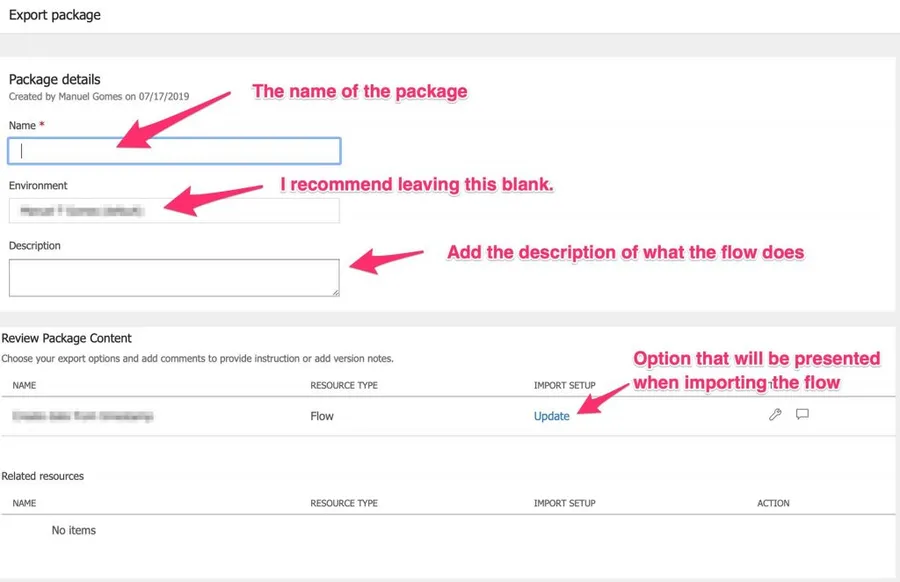Click NAME column header in Review Package Content
Image resolution: width=900 pixels, height=582 pixels.
24,384
